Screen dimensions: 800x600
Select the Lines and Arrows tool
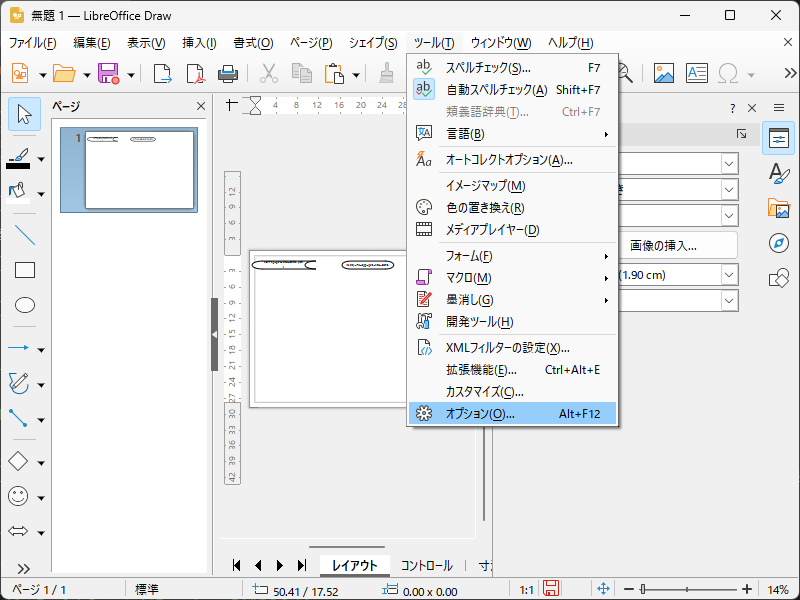tap(19, 348)
